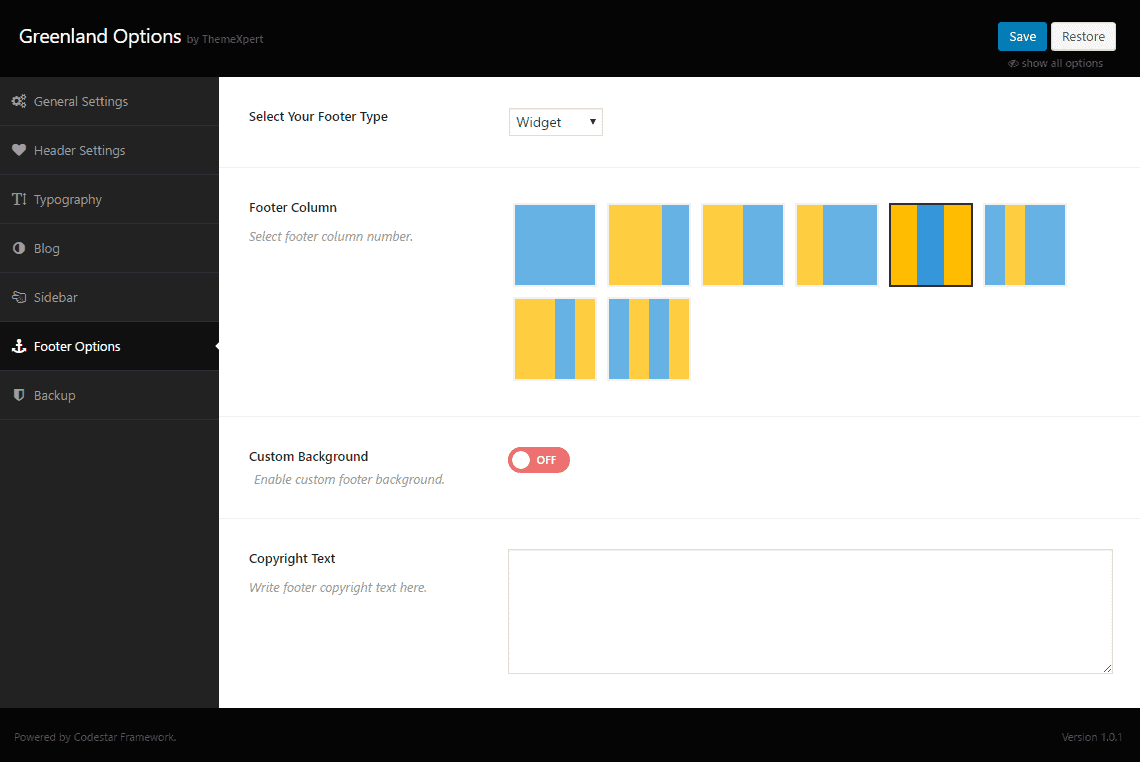Viewport: 1140px width, 762px height.
Task: Click the half-circle Blog icon
Action: pos(19,248)
